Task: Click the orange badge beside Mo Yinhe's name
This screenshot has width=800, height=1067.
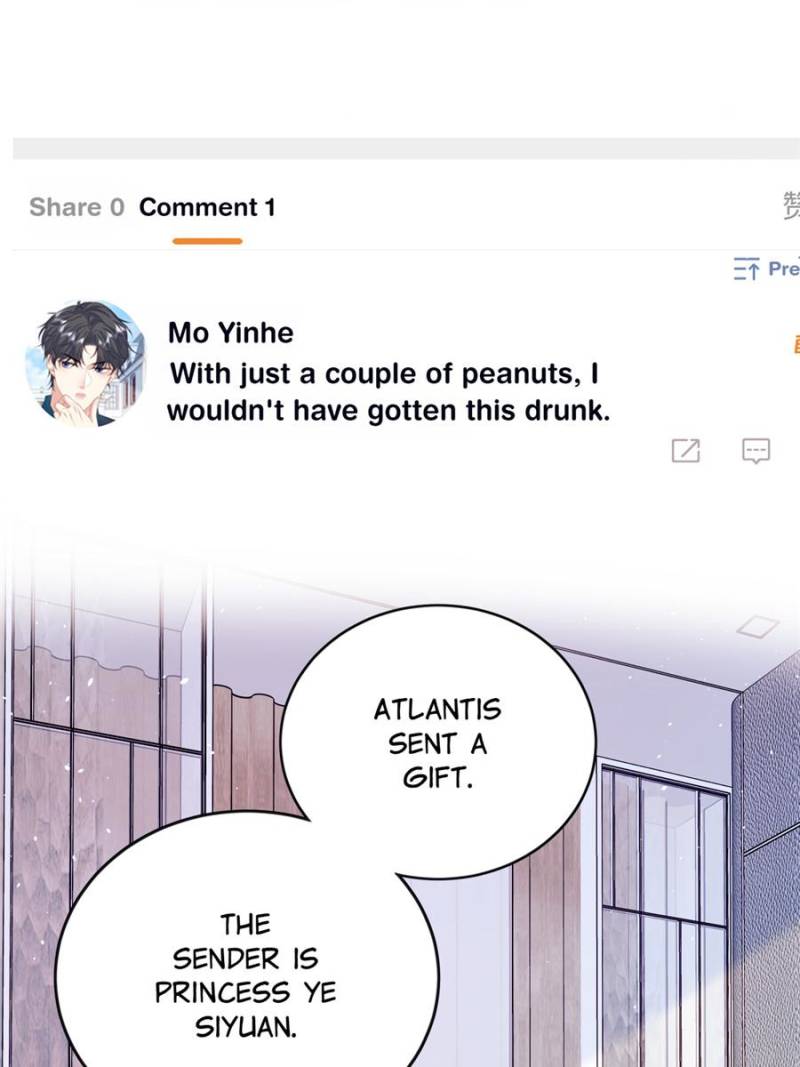Action: [x=796, y=344]
